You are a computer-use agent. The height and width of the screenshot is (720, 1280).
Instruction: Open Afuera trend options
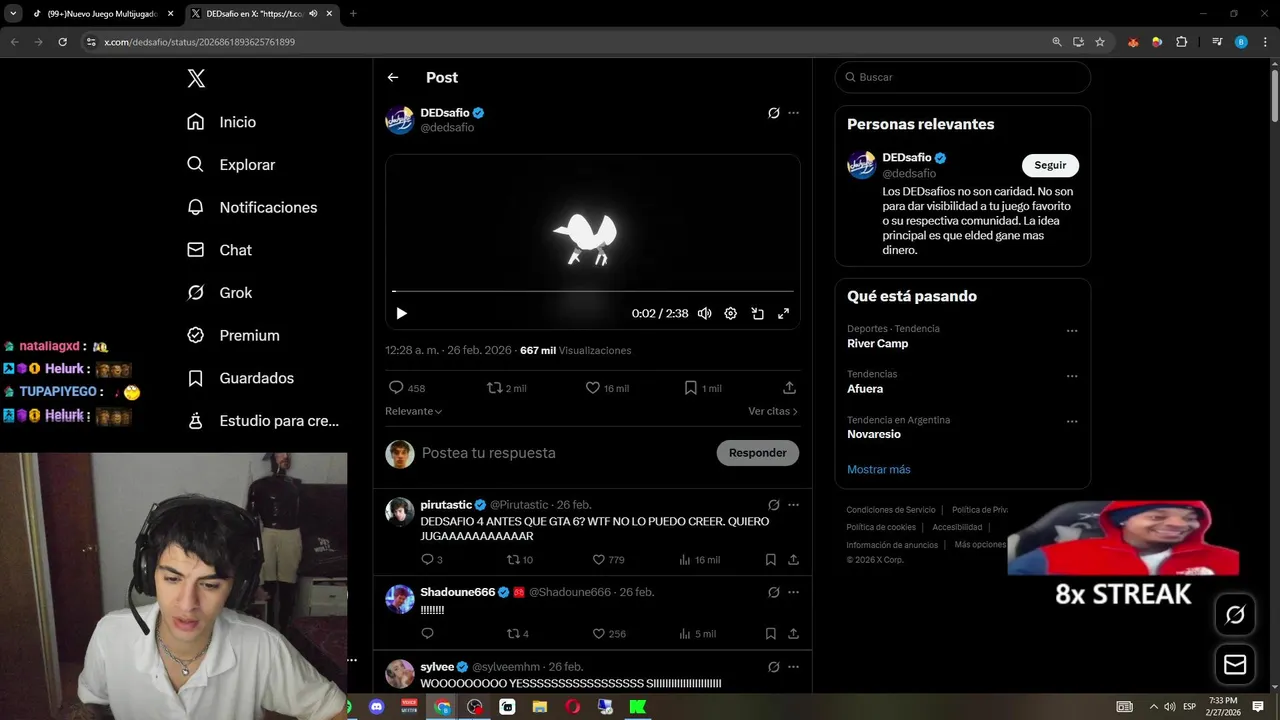[x=1071, y=377]
